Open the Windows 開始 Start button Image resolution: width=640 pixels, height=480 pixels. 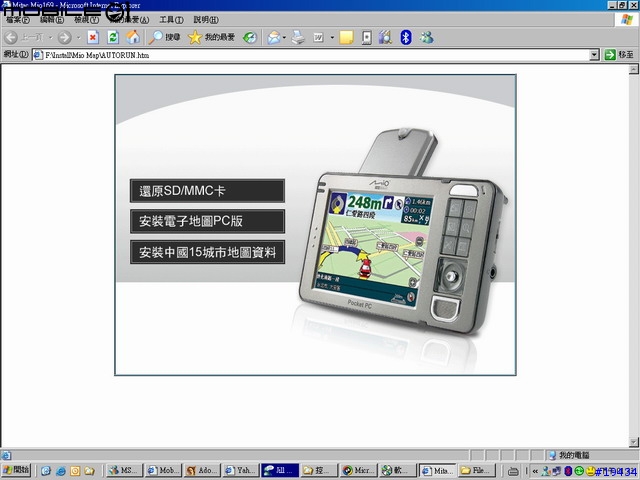click(x=16, y=471)
